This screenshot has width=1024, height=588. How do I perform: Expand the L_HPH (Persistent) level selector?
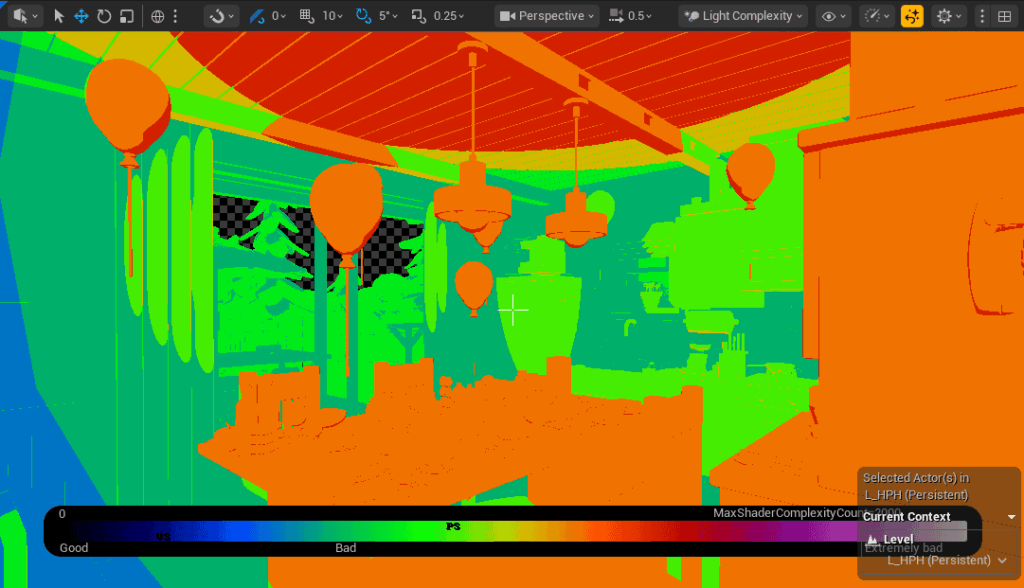[x=945, y=560]
